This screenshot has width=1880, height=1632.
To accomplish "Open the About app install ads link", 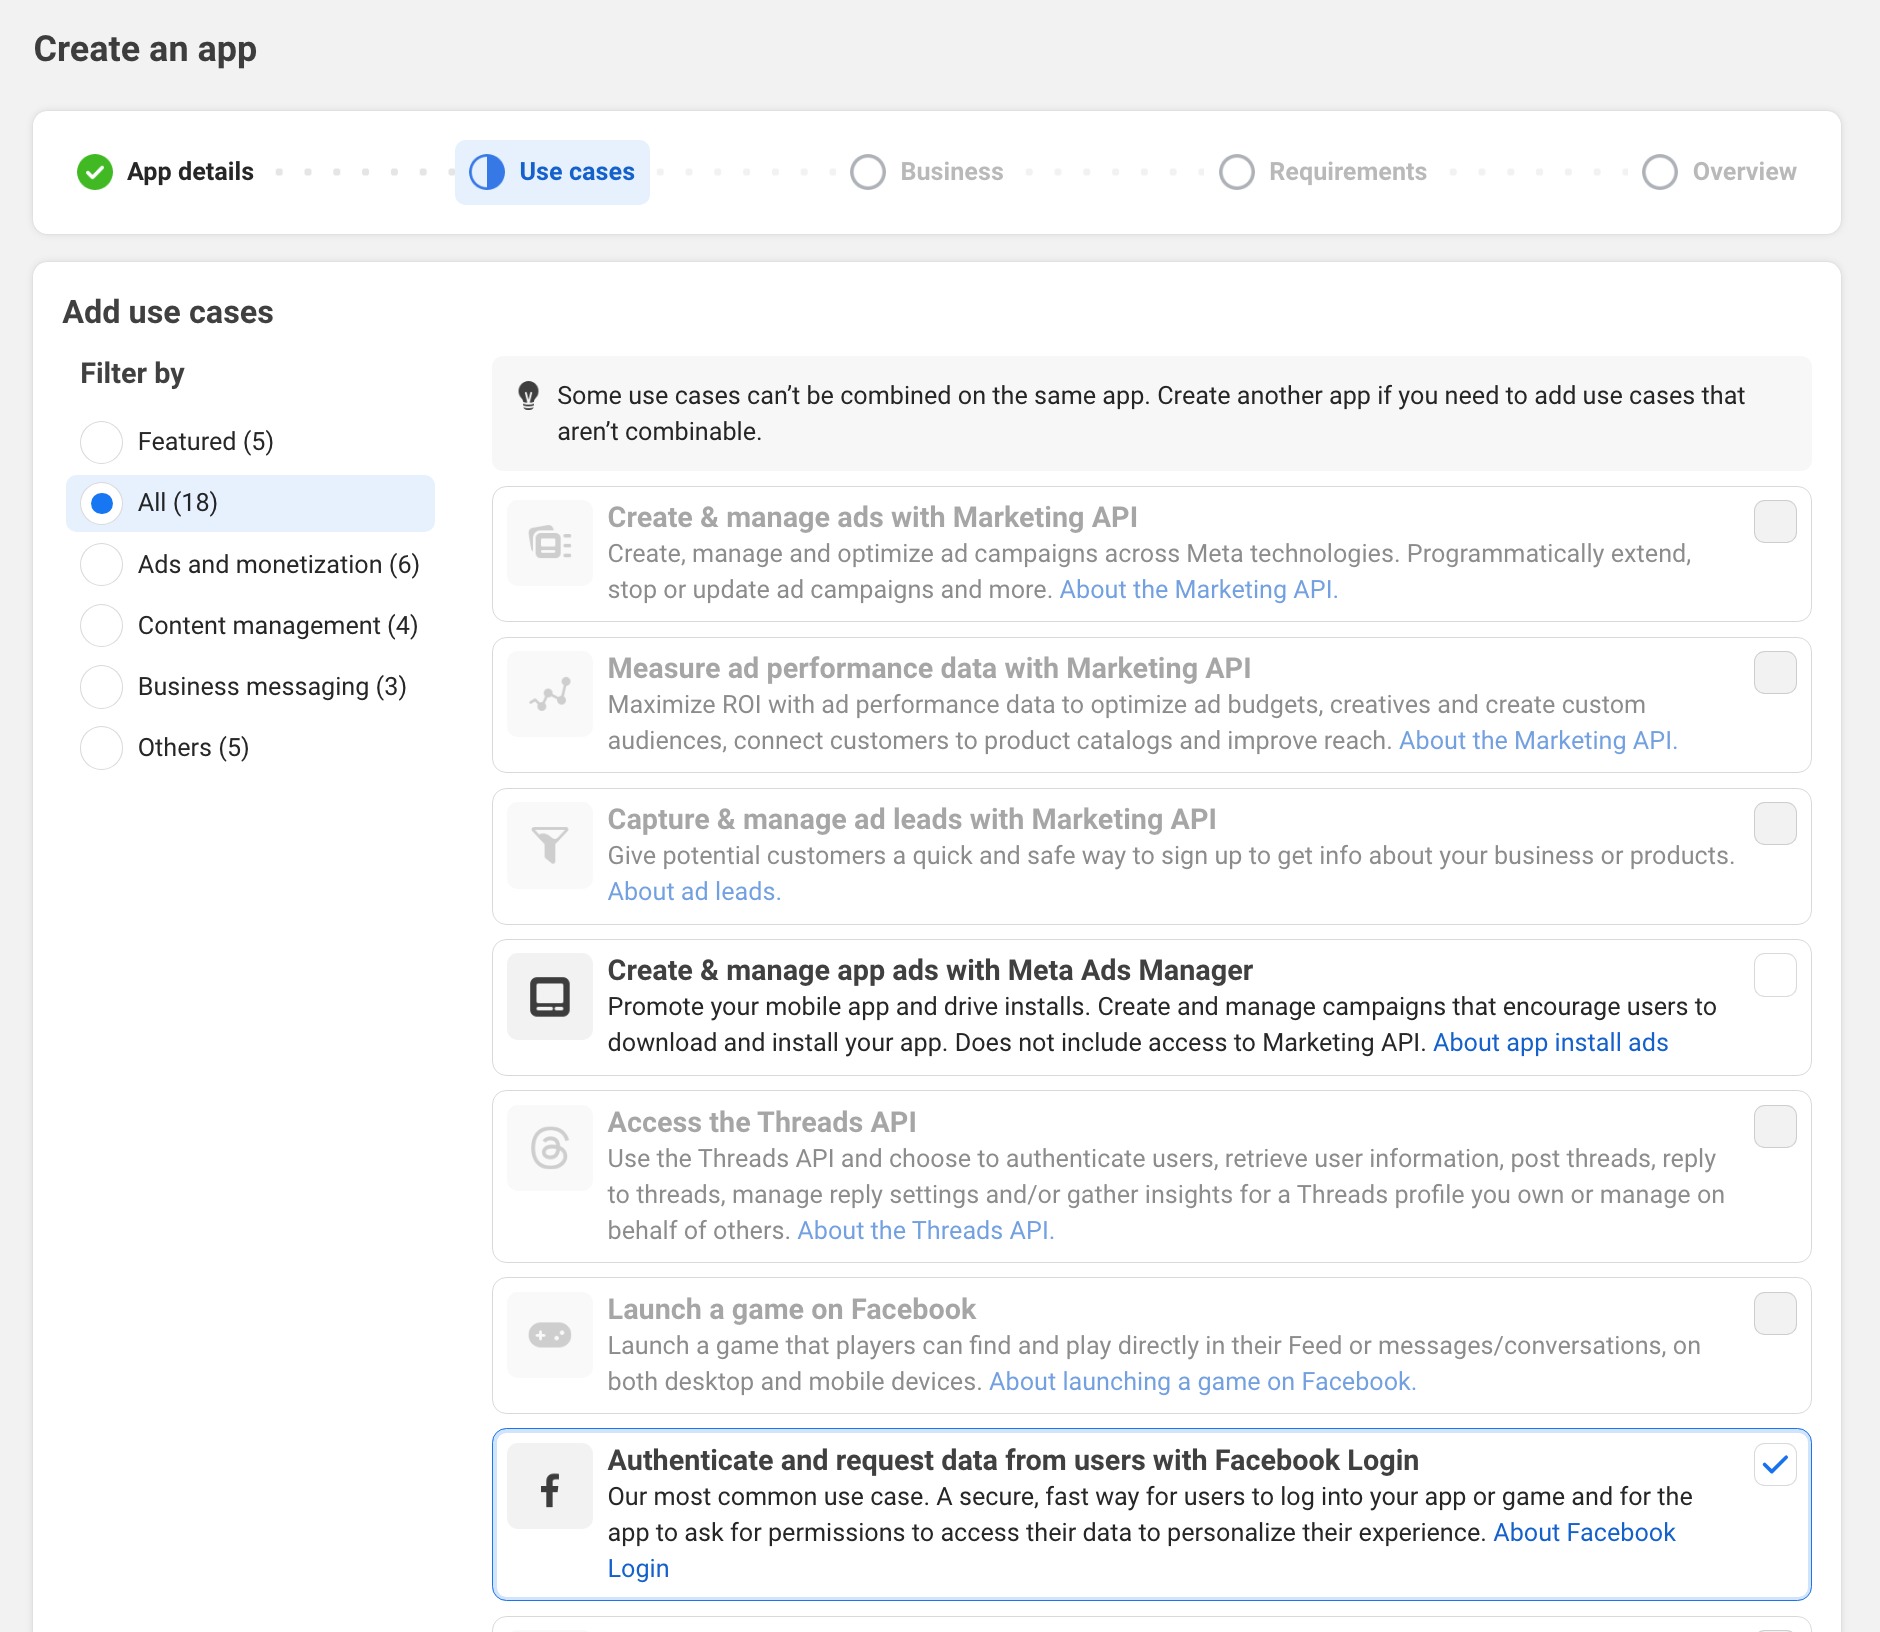I will tap(1550, 1043).
